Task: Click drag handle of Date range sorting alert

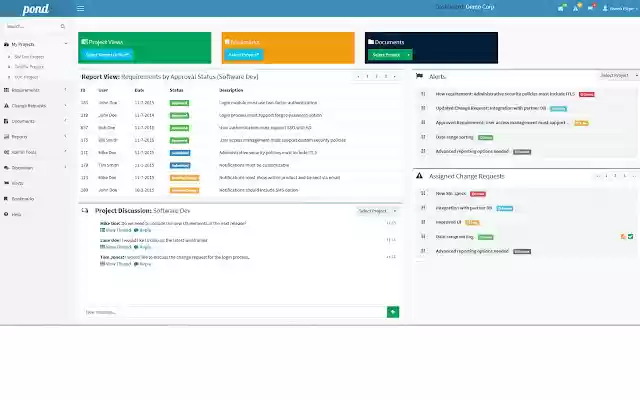Action: pos(423,137)
